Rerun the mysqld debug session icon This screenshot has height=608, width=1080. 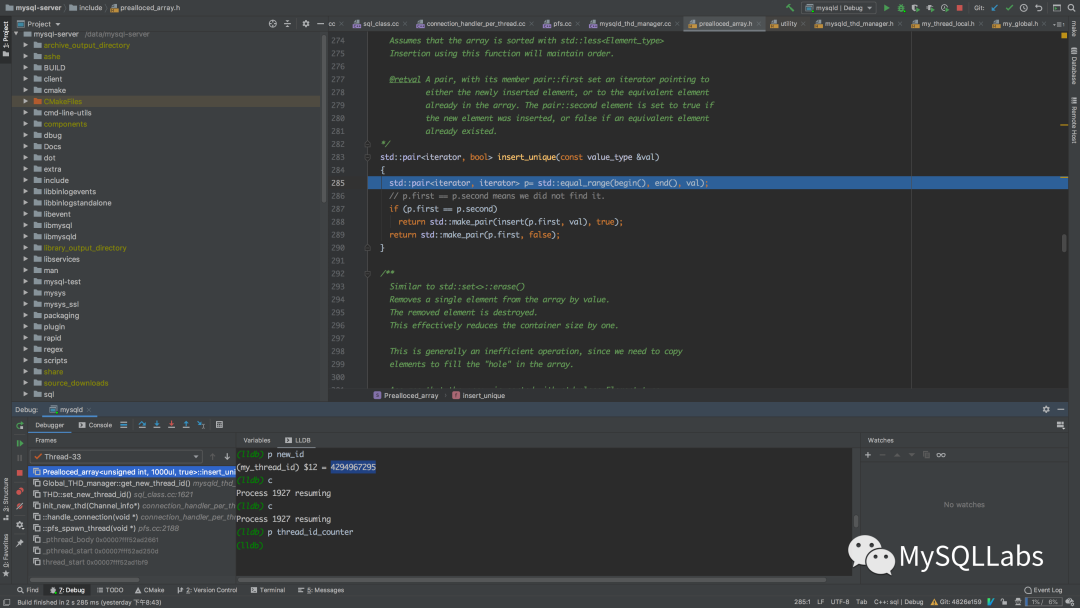[20, 425]
